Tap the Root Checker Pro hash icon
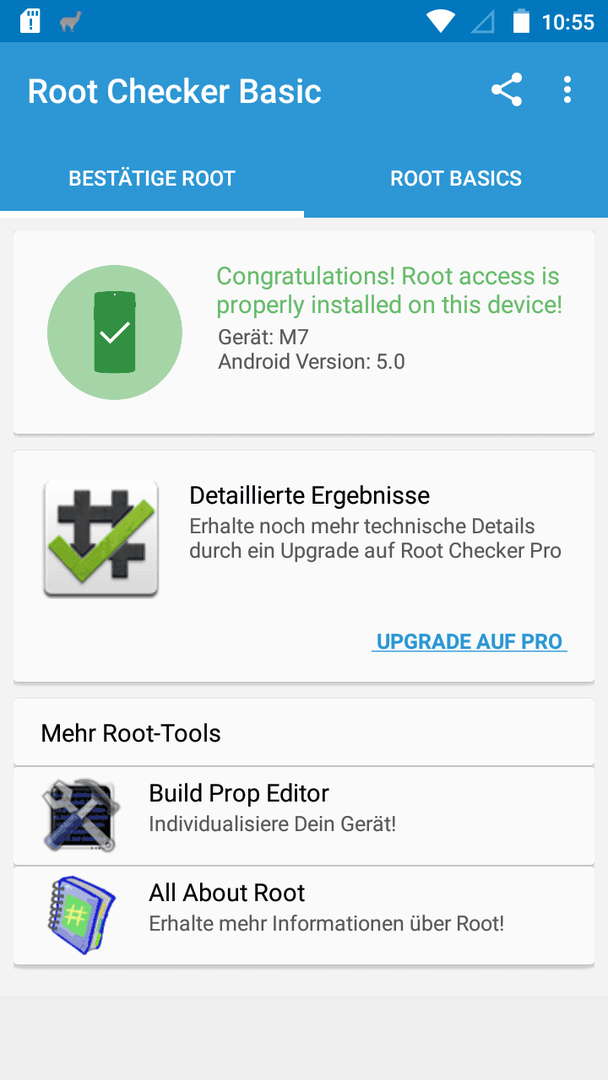608x1080 pixels. (x=101, y=539)
